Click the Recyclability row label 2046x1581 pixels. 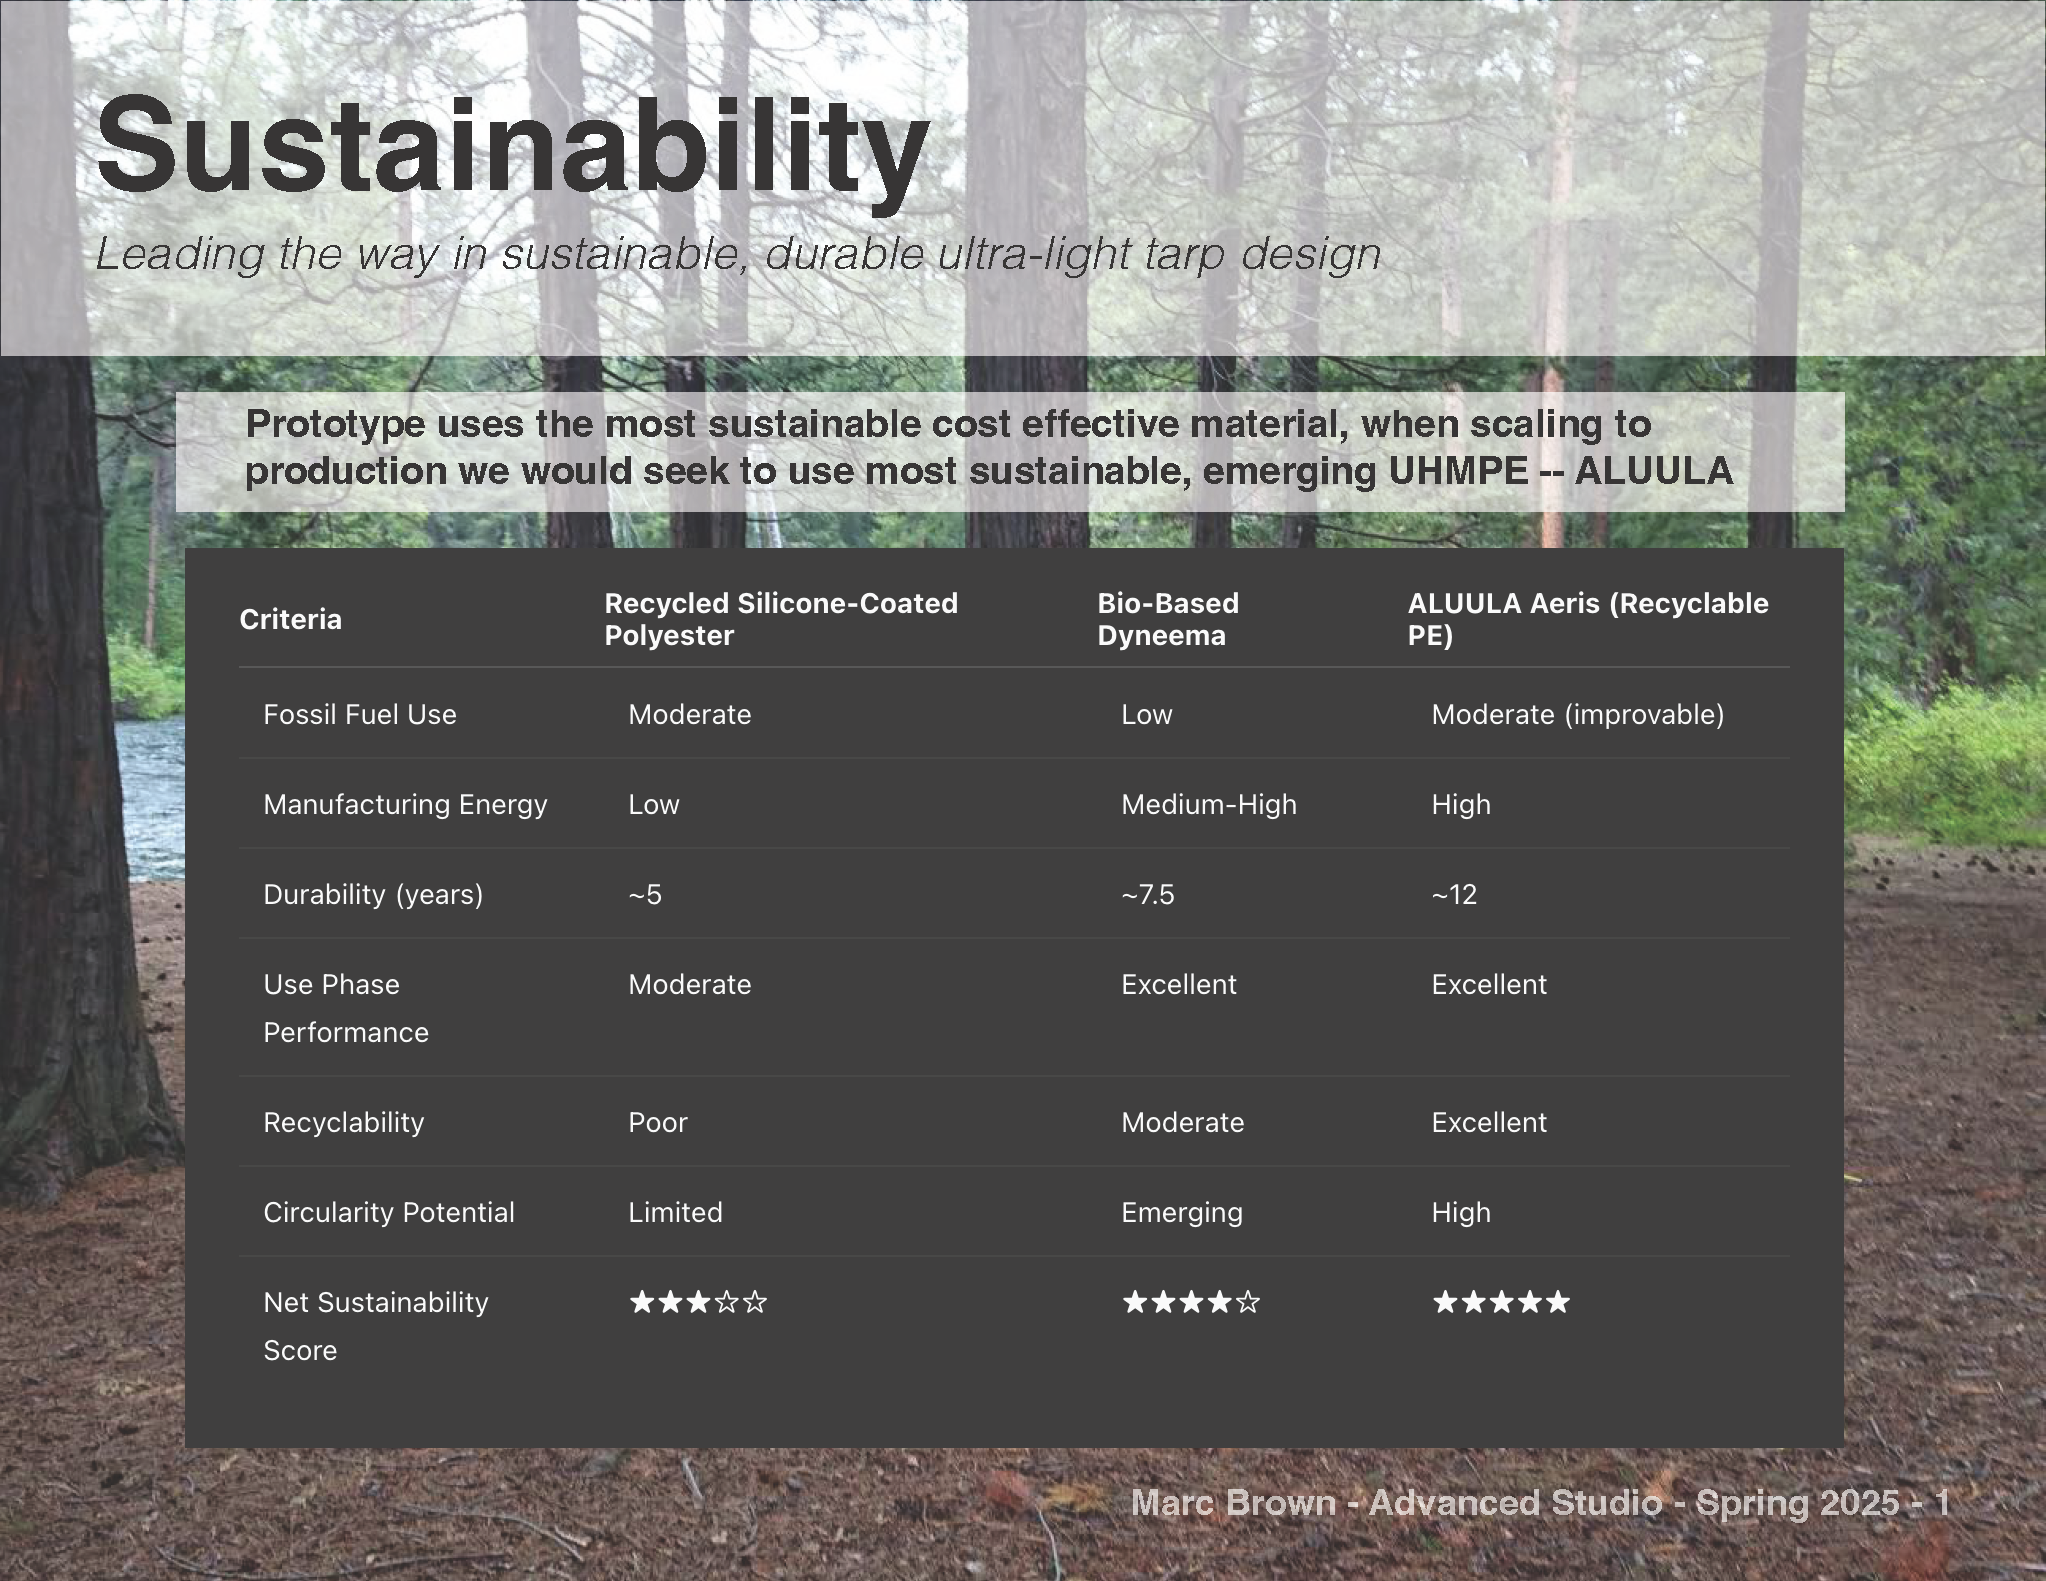pyautogui.click(x=343, y=1123)
